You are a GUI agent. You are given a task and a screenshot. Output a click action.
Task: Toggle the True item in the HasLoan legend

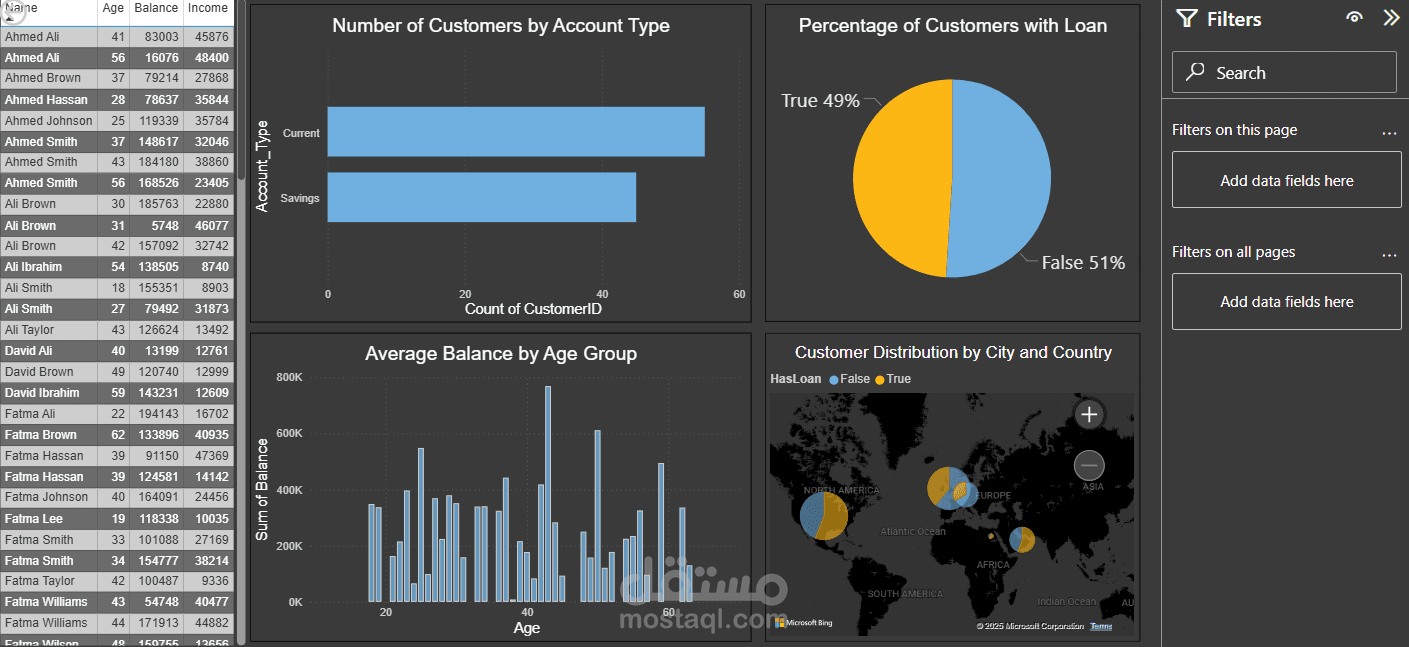coord(898,379)
